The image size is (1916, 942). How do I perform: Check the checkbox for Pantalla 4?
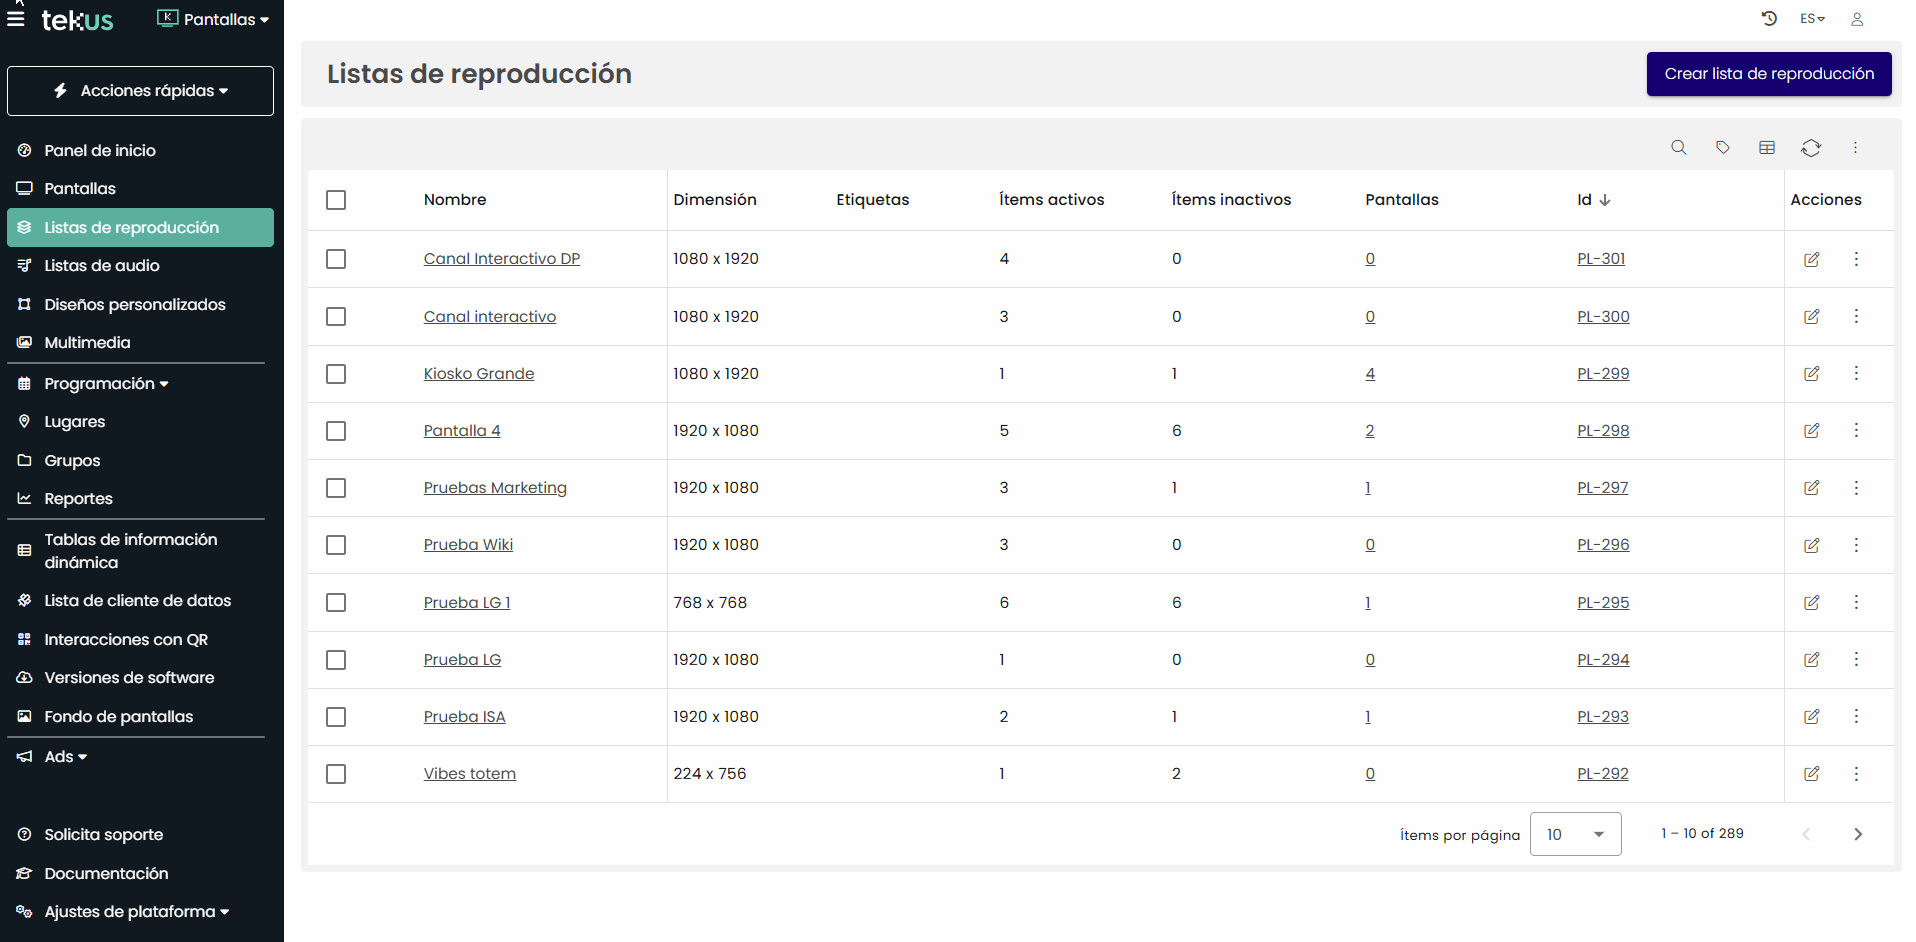pyautogui.click(x=335, y=431)
